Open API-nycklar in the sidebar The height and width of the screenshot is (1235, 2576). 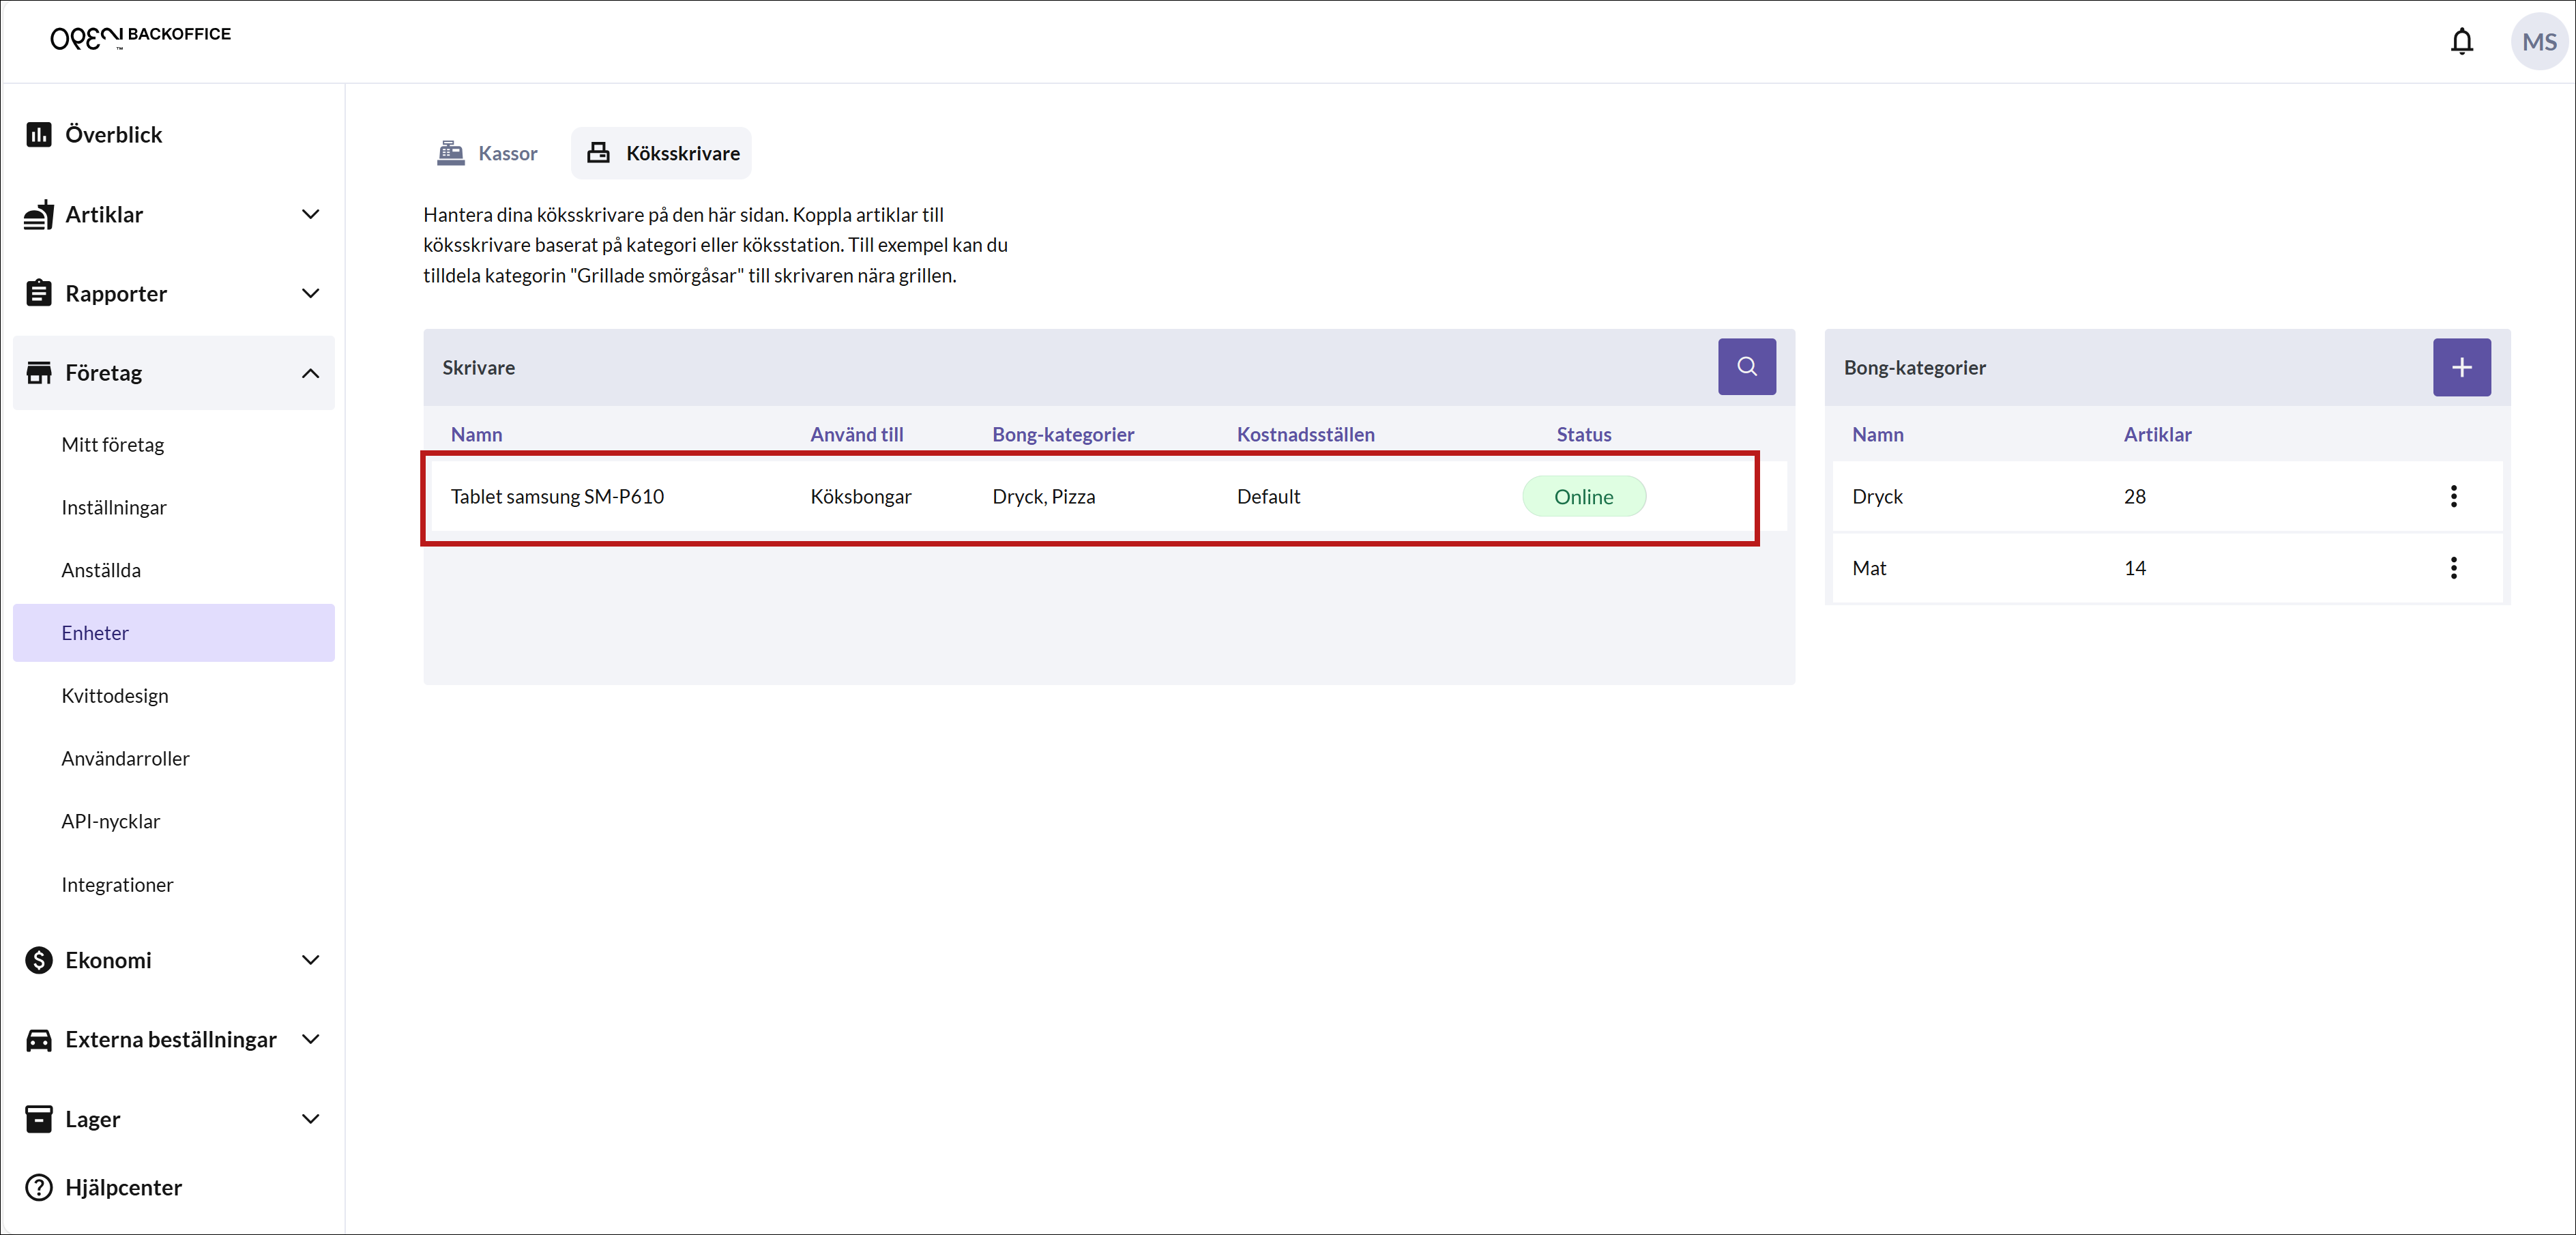(x=111, y=821)
